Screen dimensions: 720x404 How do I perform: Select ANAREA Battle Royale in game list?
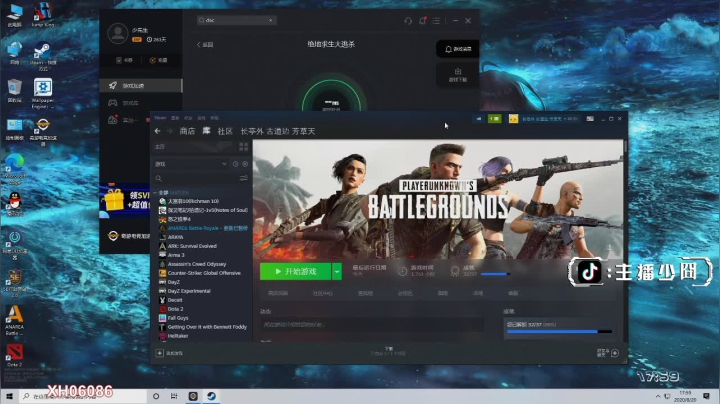click(203, 228)
